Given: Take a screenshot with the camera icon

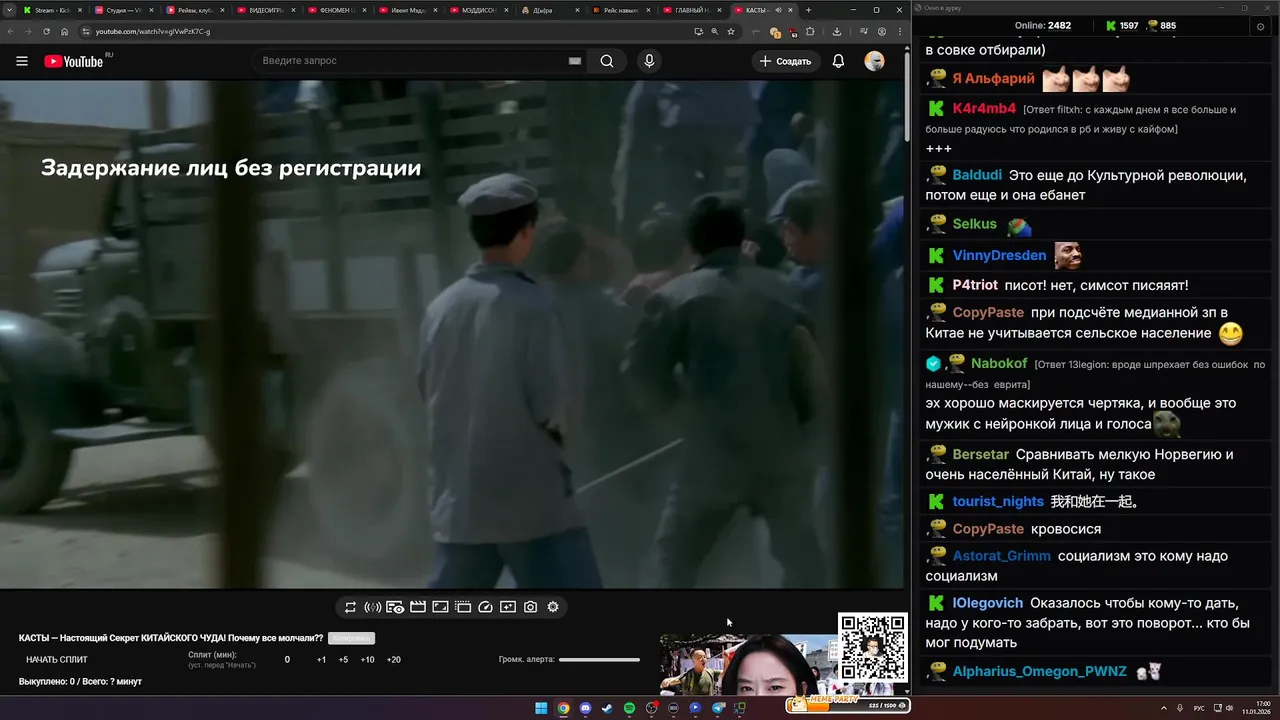Looking at the screenshot, I should tap(530, 607).
